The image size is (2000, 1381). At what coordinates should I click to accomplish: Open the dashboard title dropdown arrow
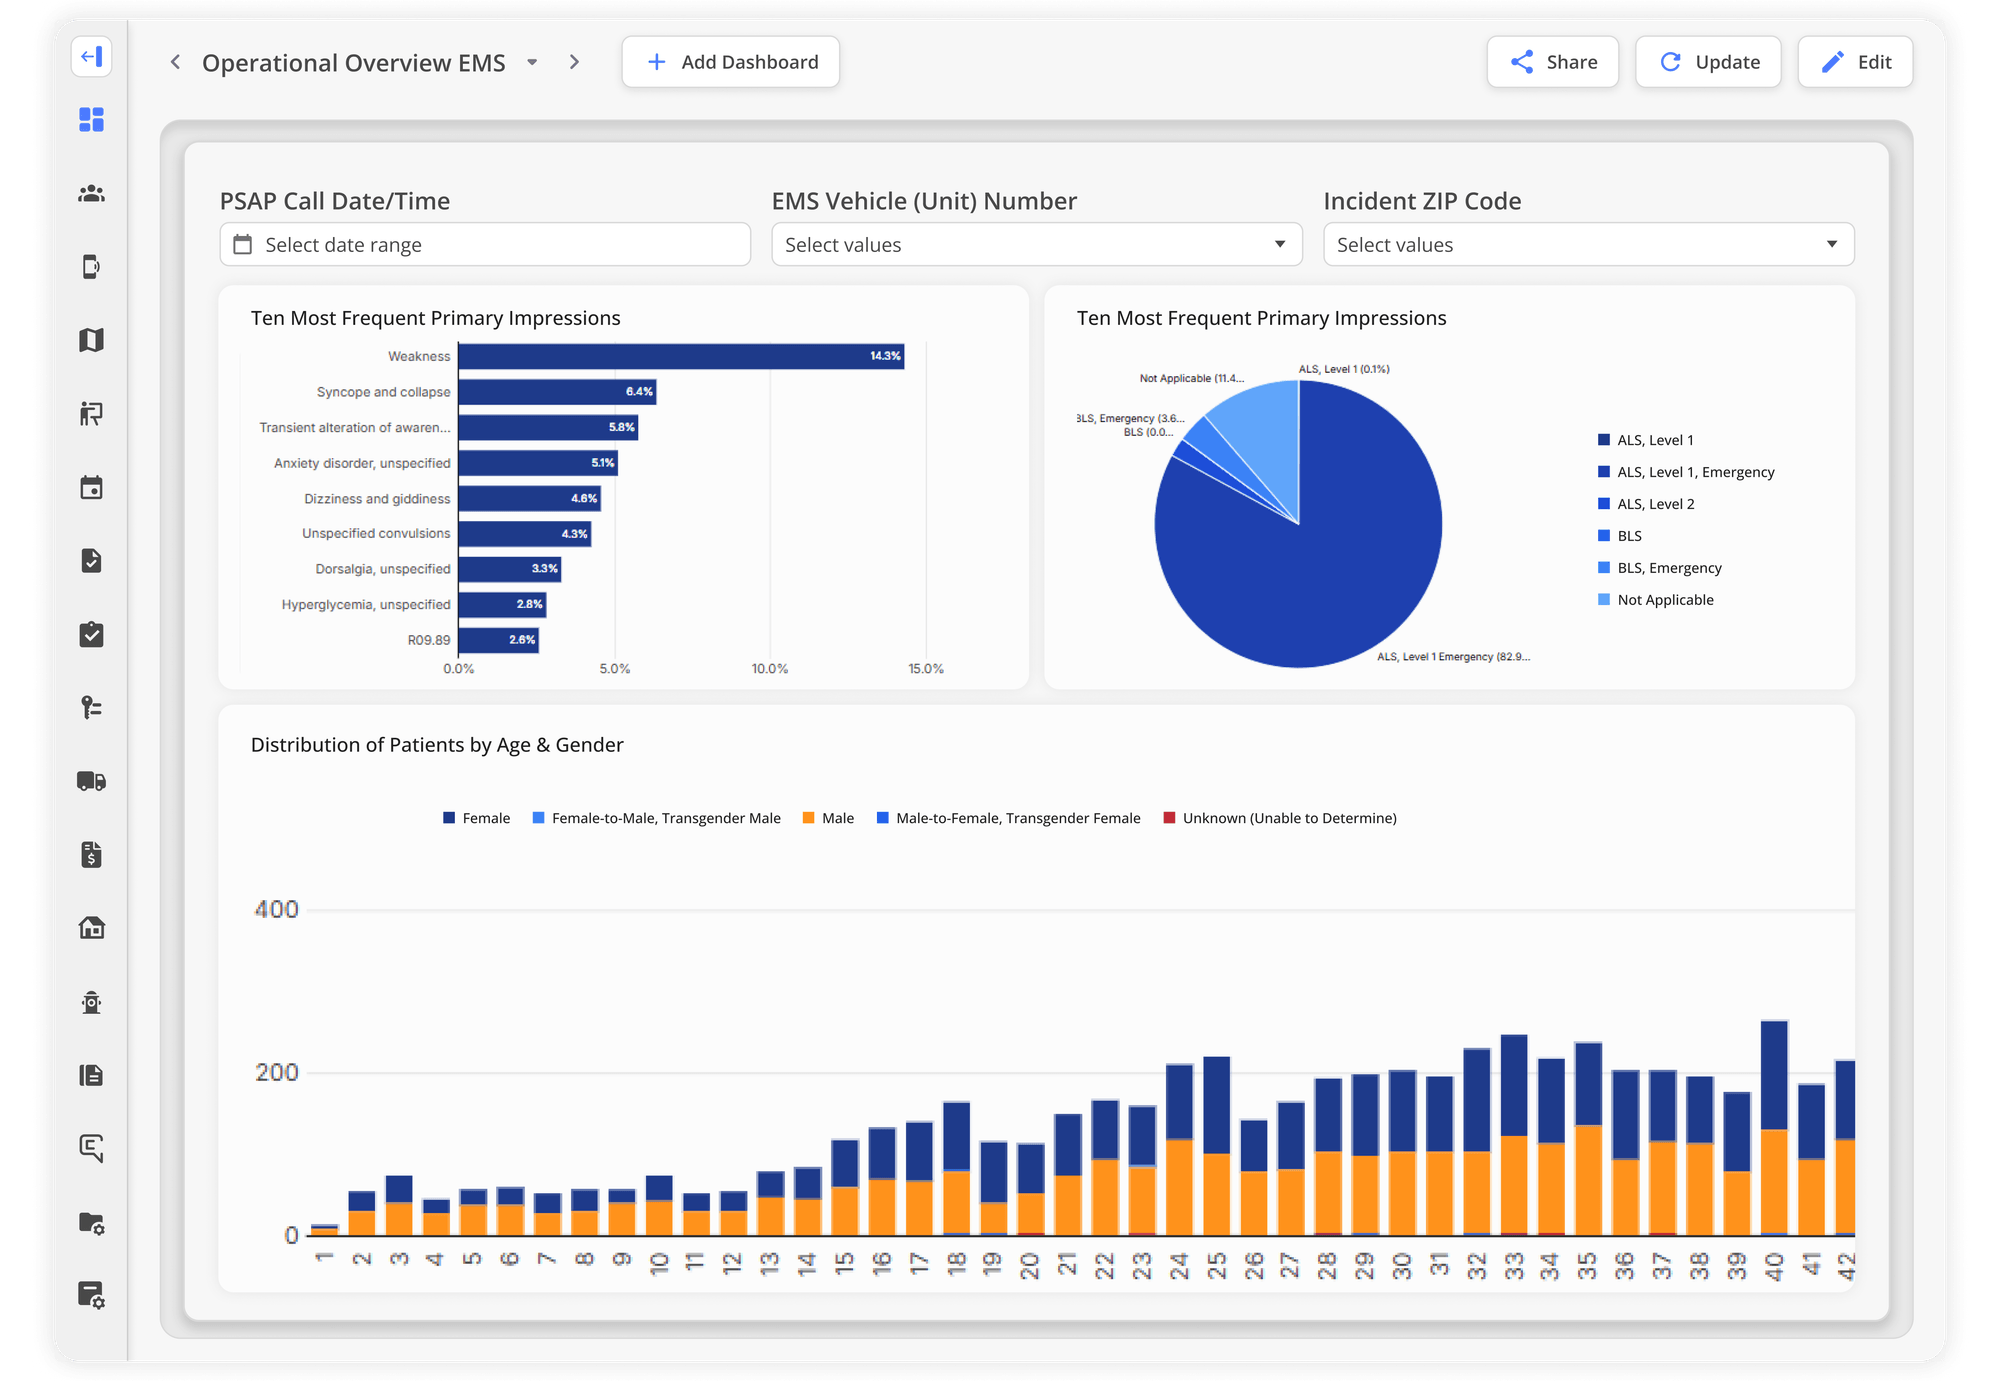point(532,62)
